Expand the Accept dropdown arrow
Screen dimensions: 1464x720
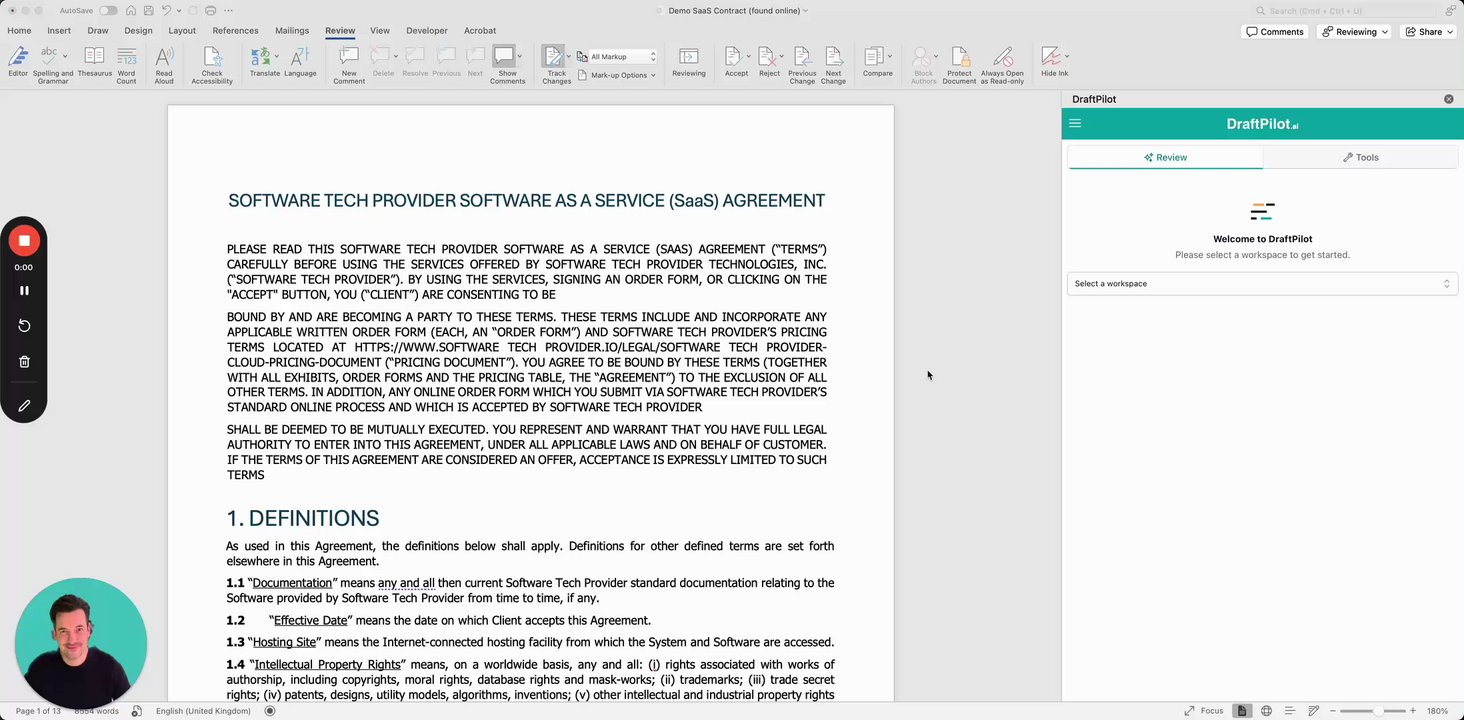(x=748, y=56)
